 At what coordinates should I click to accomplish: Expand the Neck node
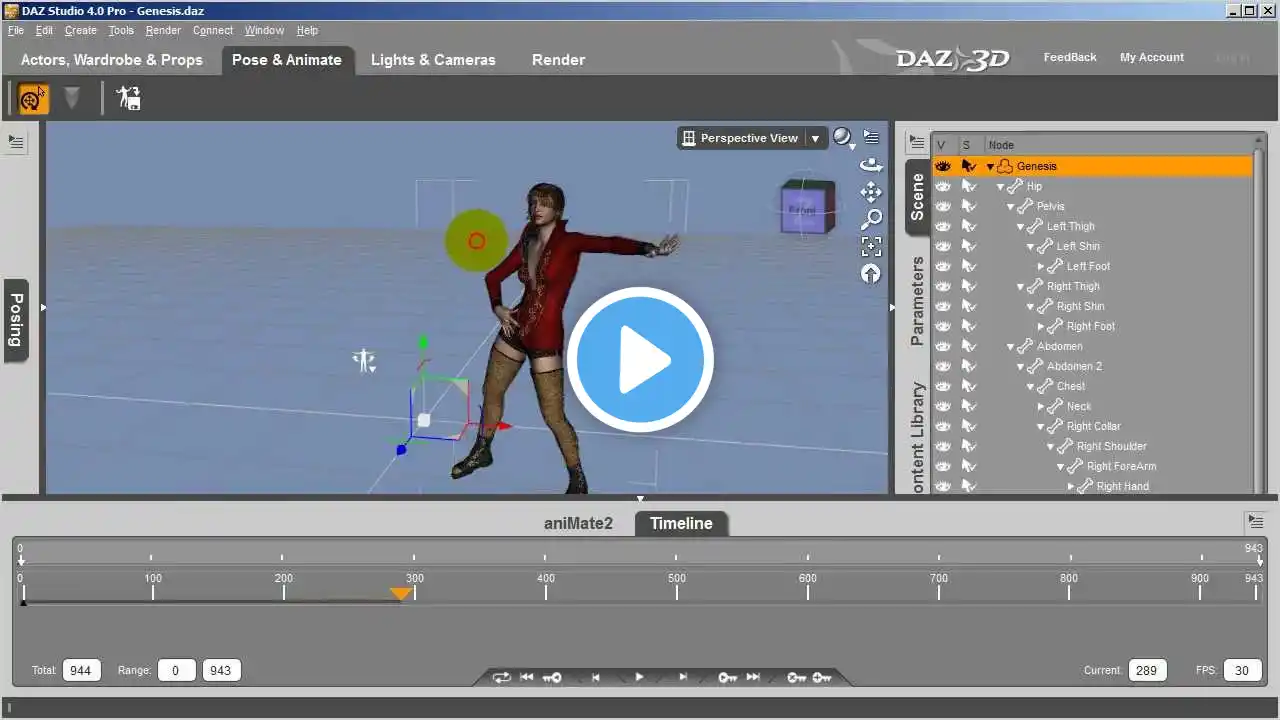(x=1041, y=406)
